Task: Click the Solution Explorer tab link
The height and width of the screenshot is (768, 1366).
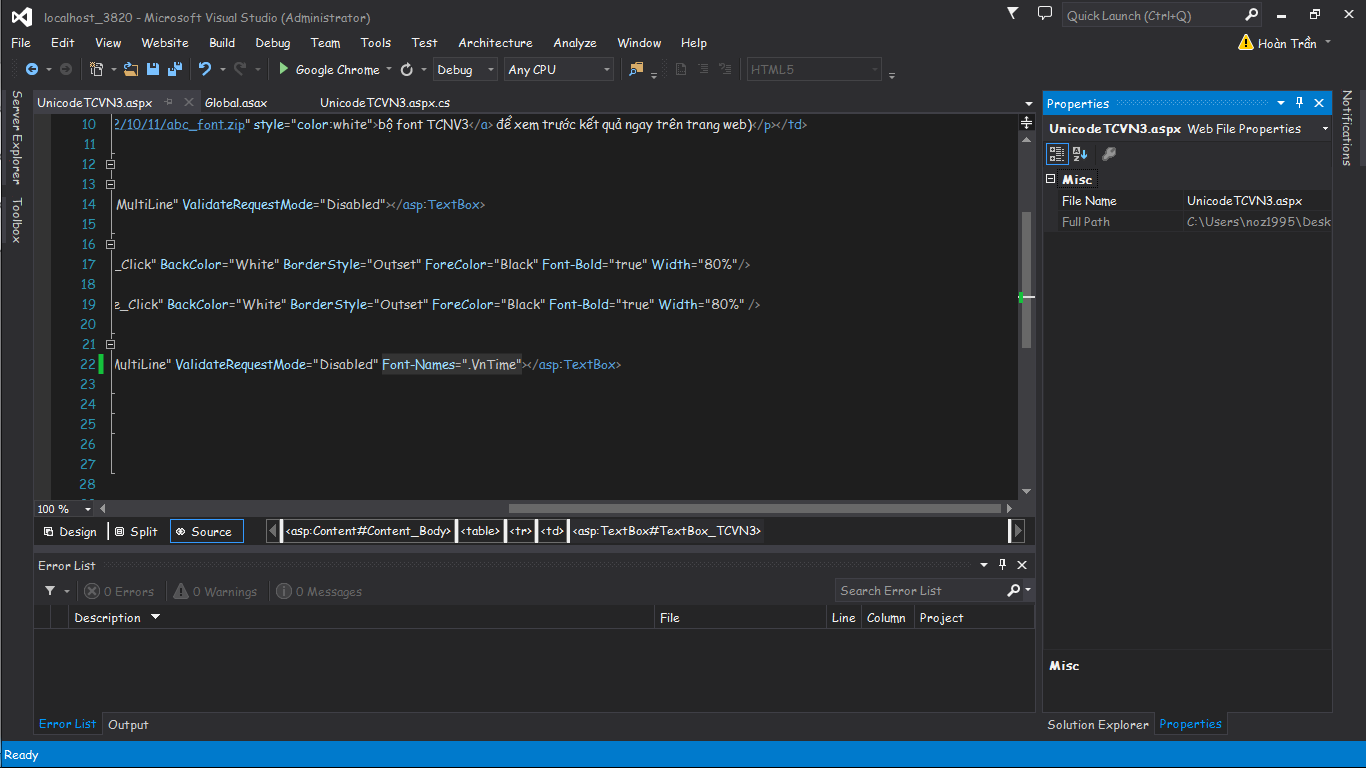Action: pyautogui.click(x=1097, y=724)
